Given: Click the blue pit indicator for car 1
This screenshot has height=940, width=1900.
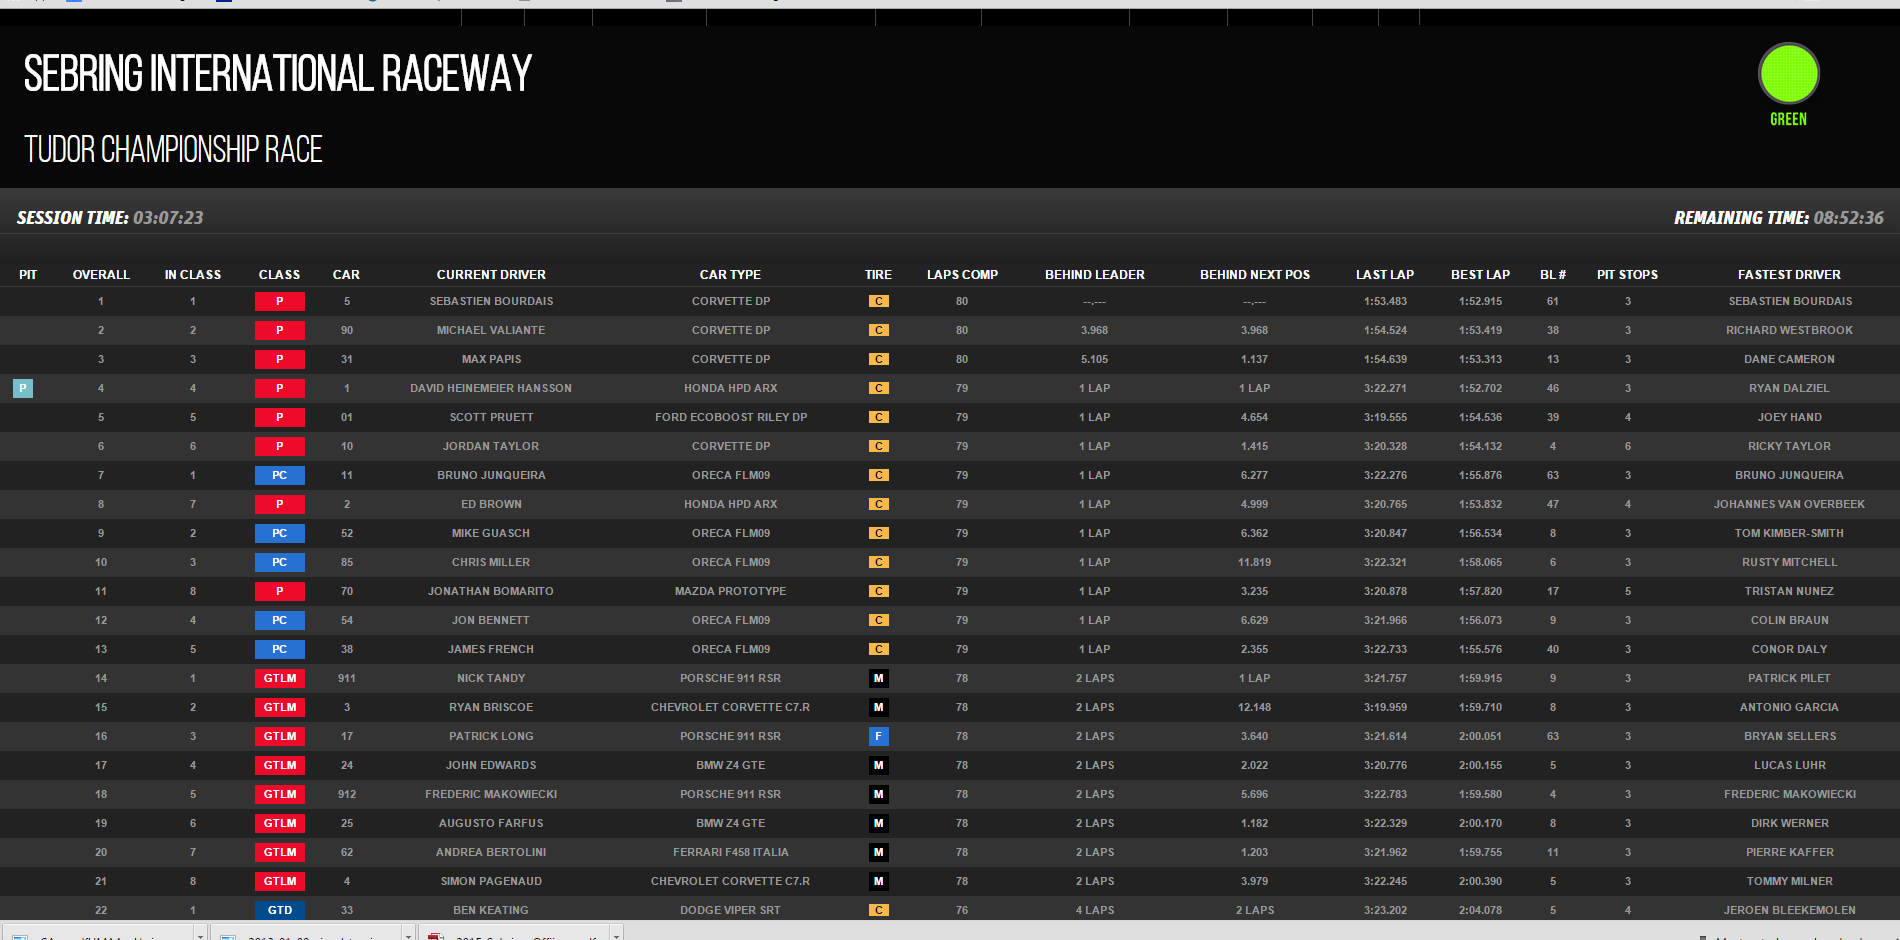Looking at the screenshot, I should pos(23,388).
